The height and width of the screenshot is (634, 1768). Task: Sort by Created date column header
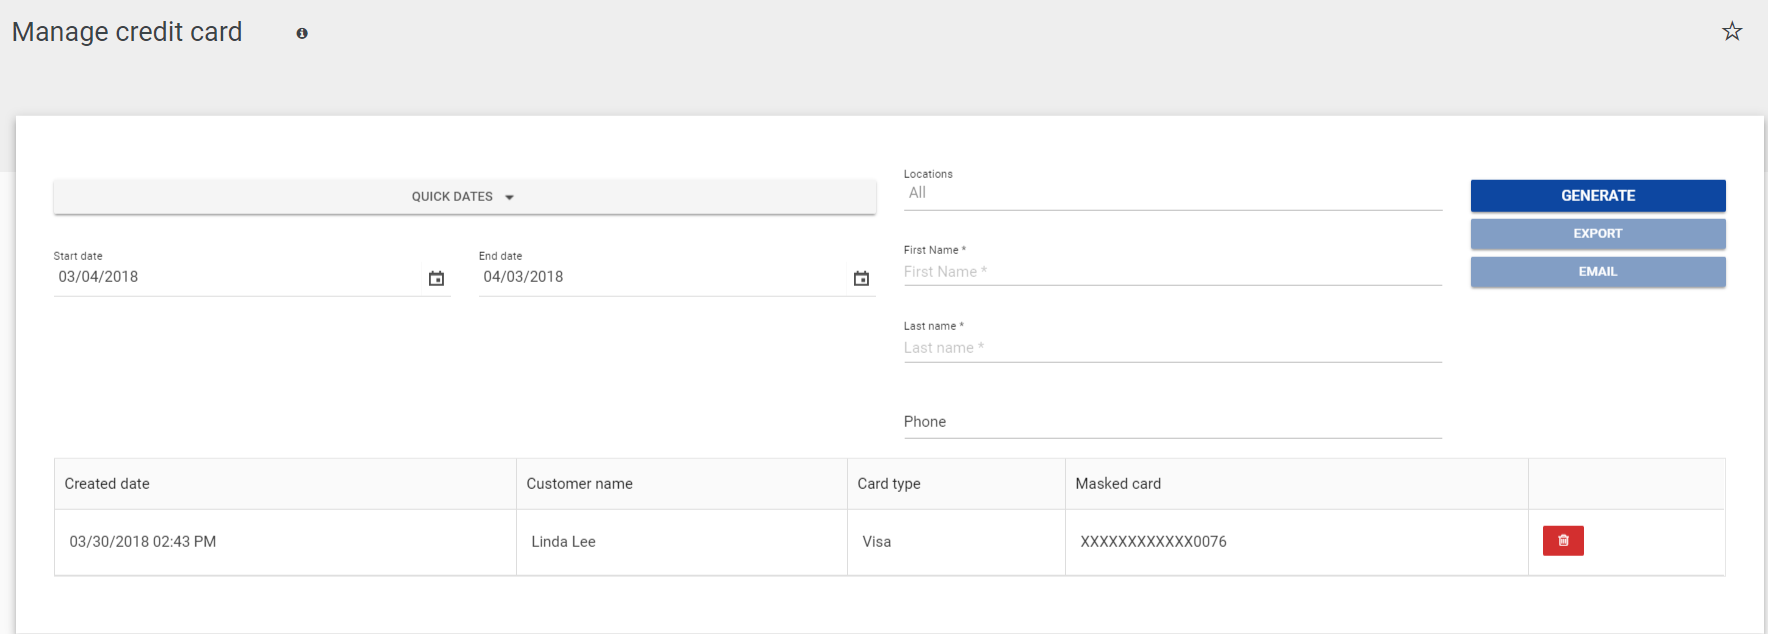107,484
